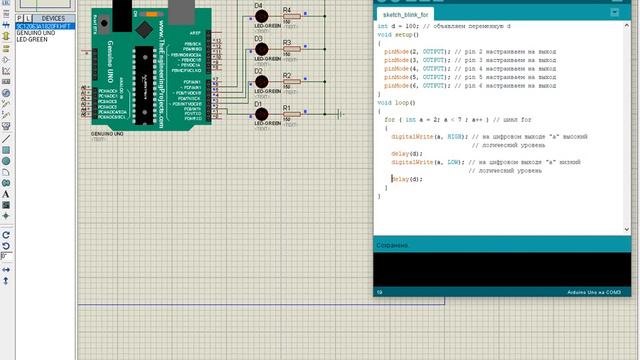The width and height of the screenshot is (640, 360).
Task: Rotate the component clockwise
Action: pyautogui.click(x=6, y=235)
